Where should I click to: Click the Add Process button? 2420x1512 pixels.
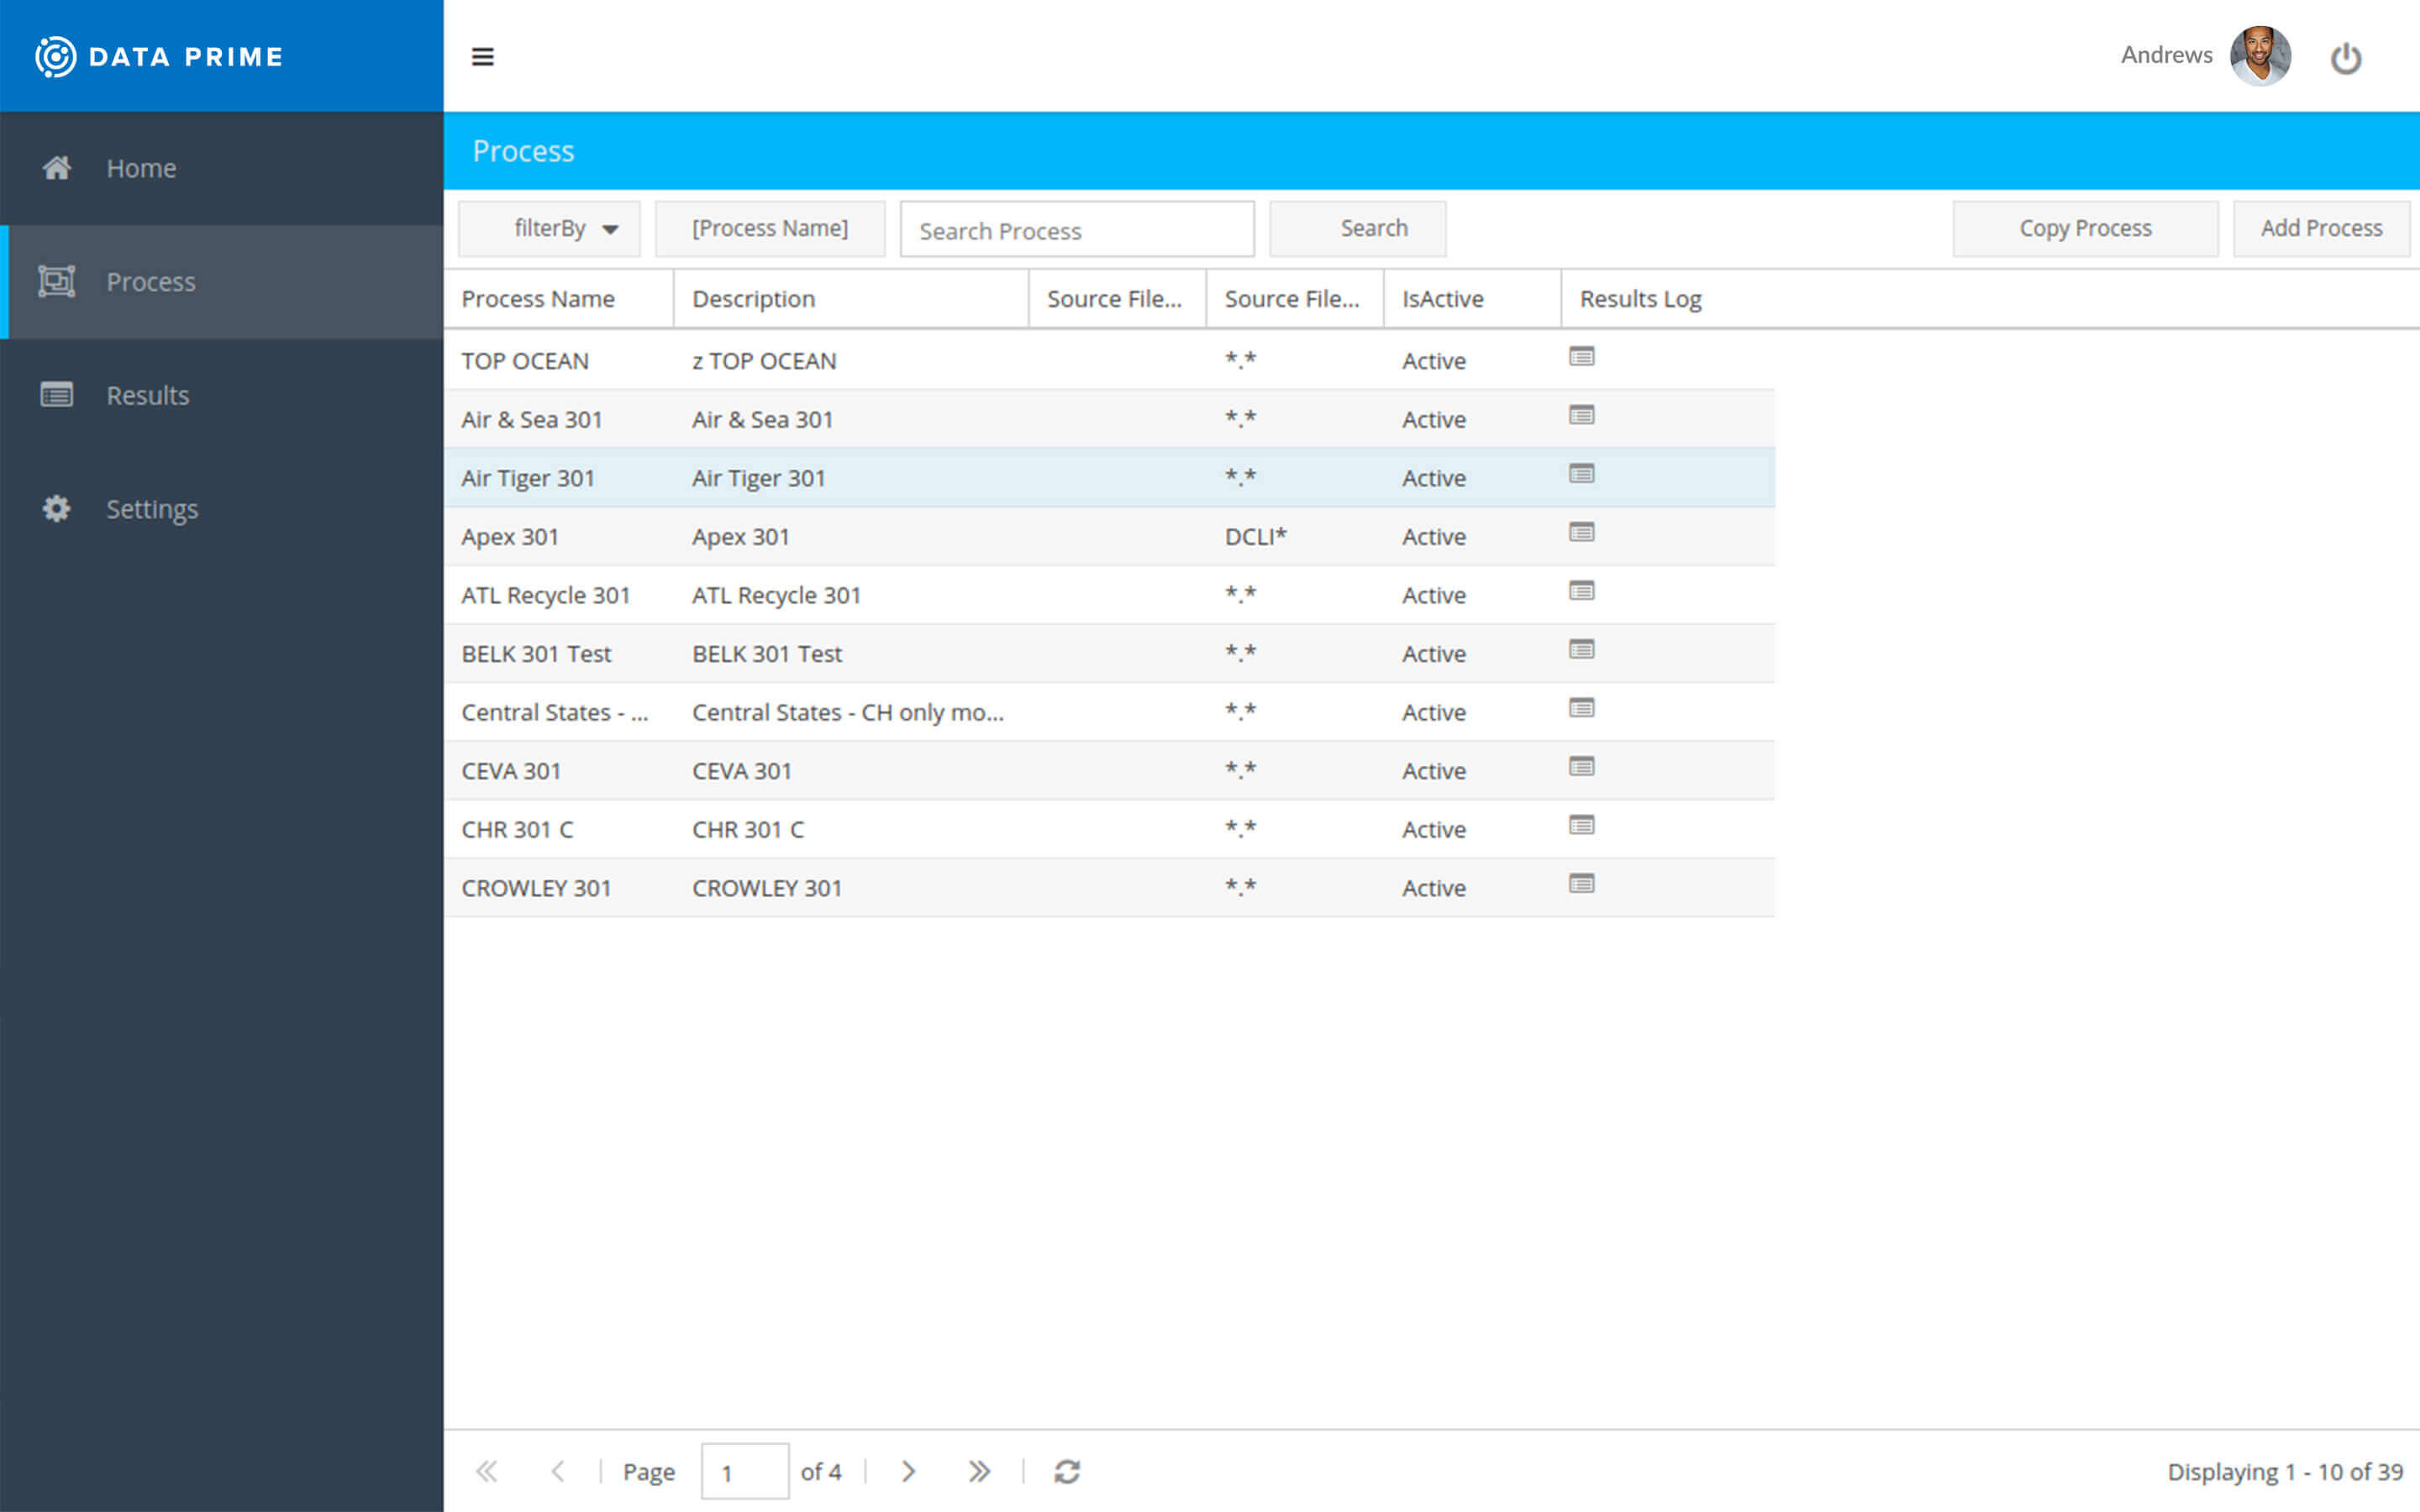point(2321,228)
